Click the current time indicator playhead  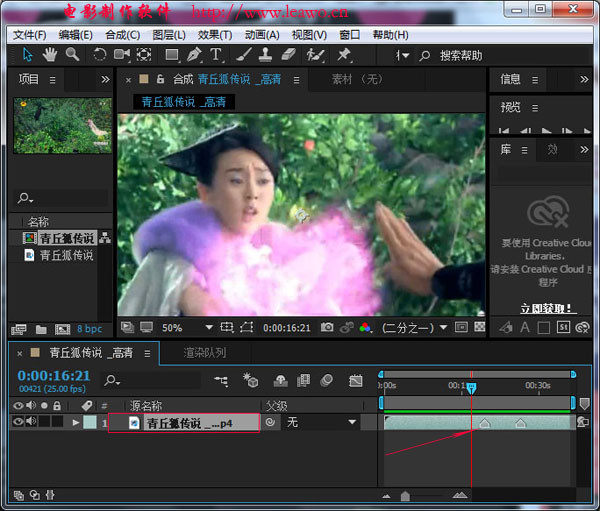(x=471, y=388)
